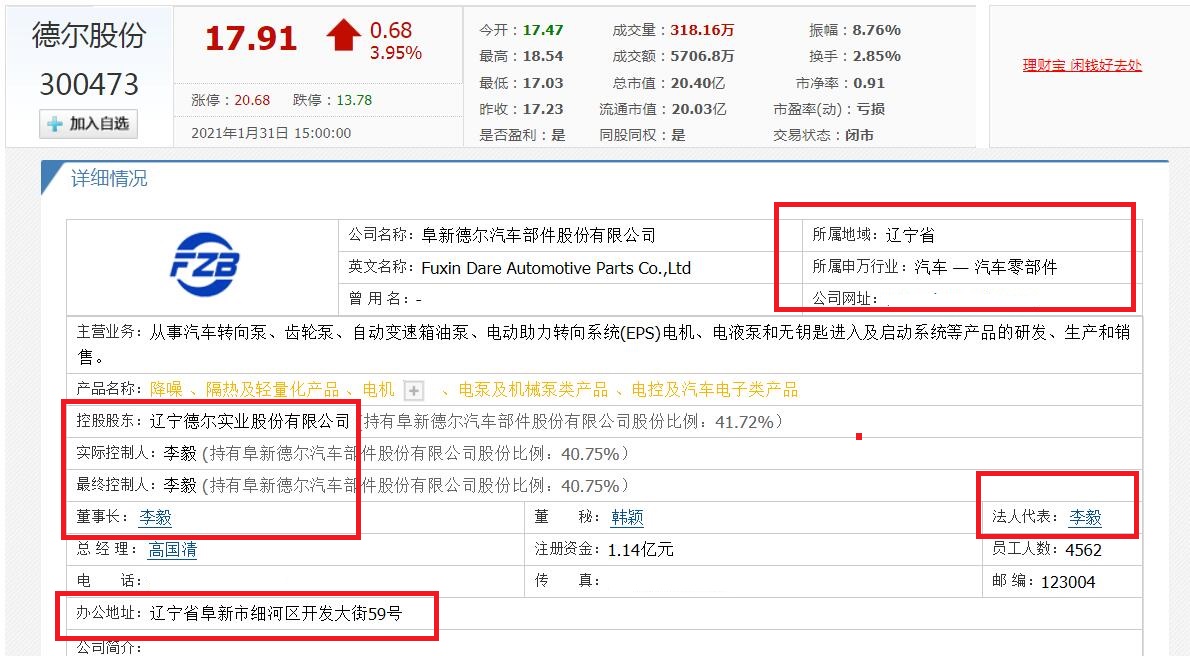Click the timestamp 2021年1月31日 15:00:00

coord(271,133)
